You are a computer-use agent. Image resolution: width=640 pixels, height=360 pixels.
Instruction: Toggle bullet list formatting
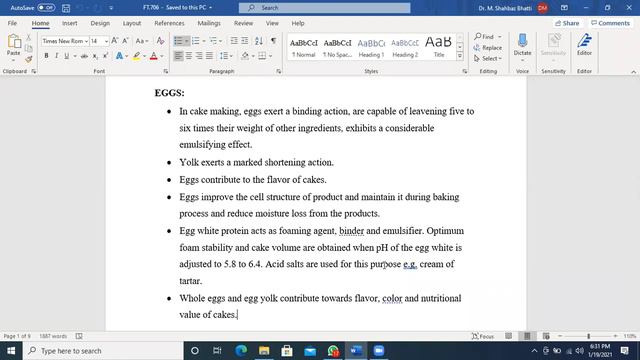pos(178,41)
